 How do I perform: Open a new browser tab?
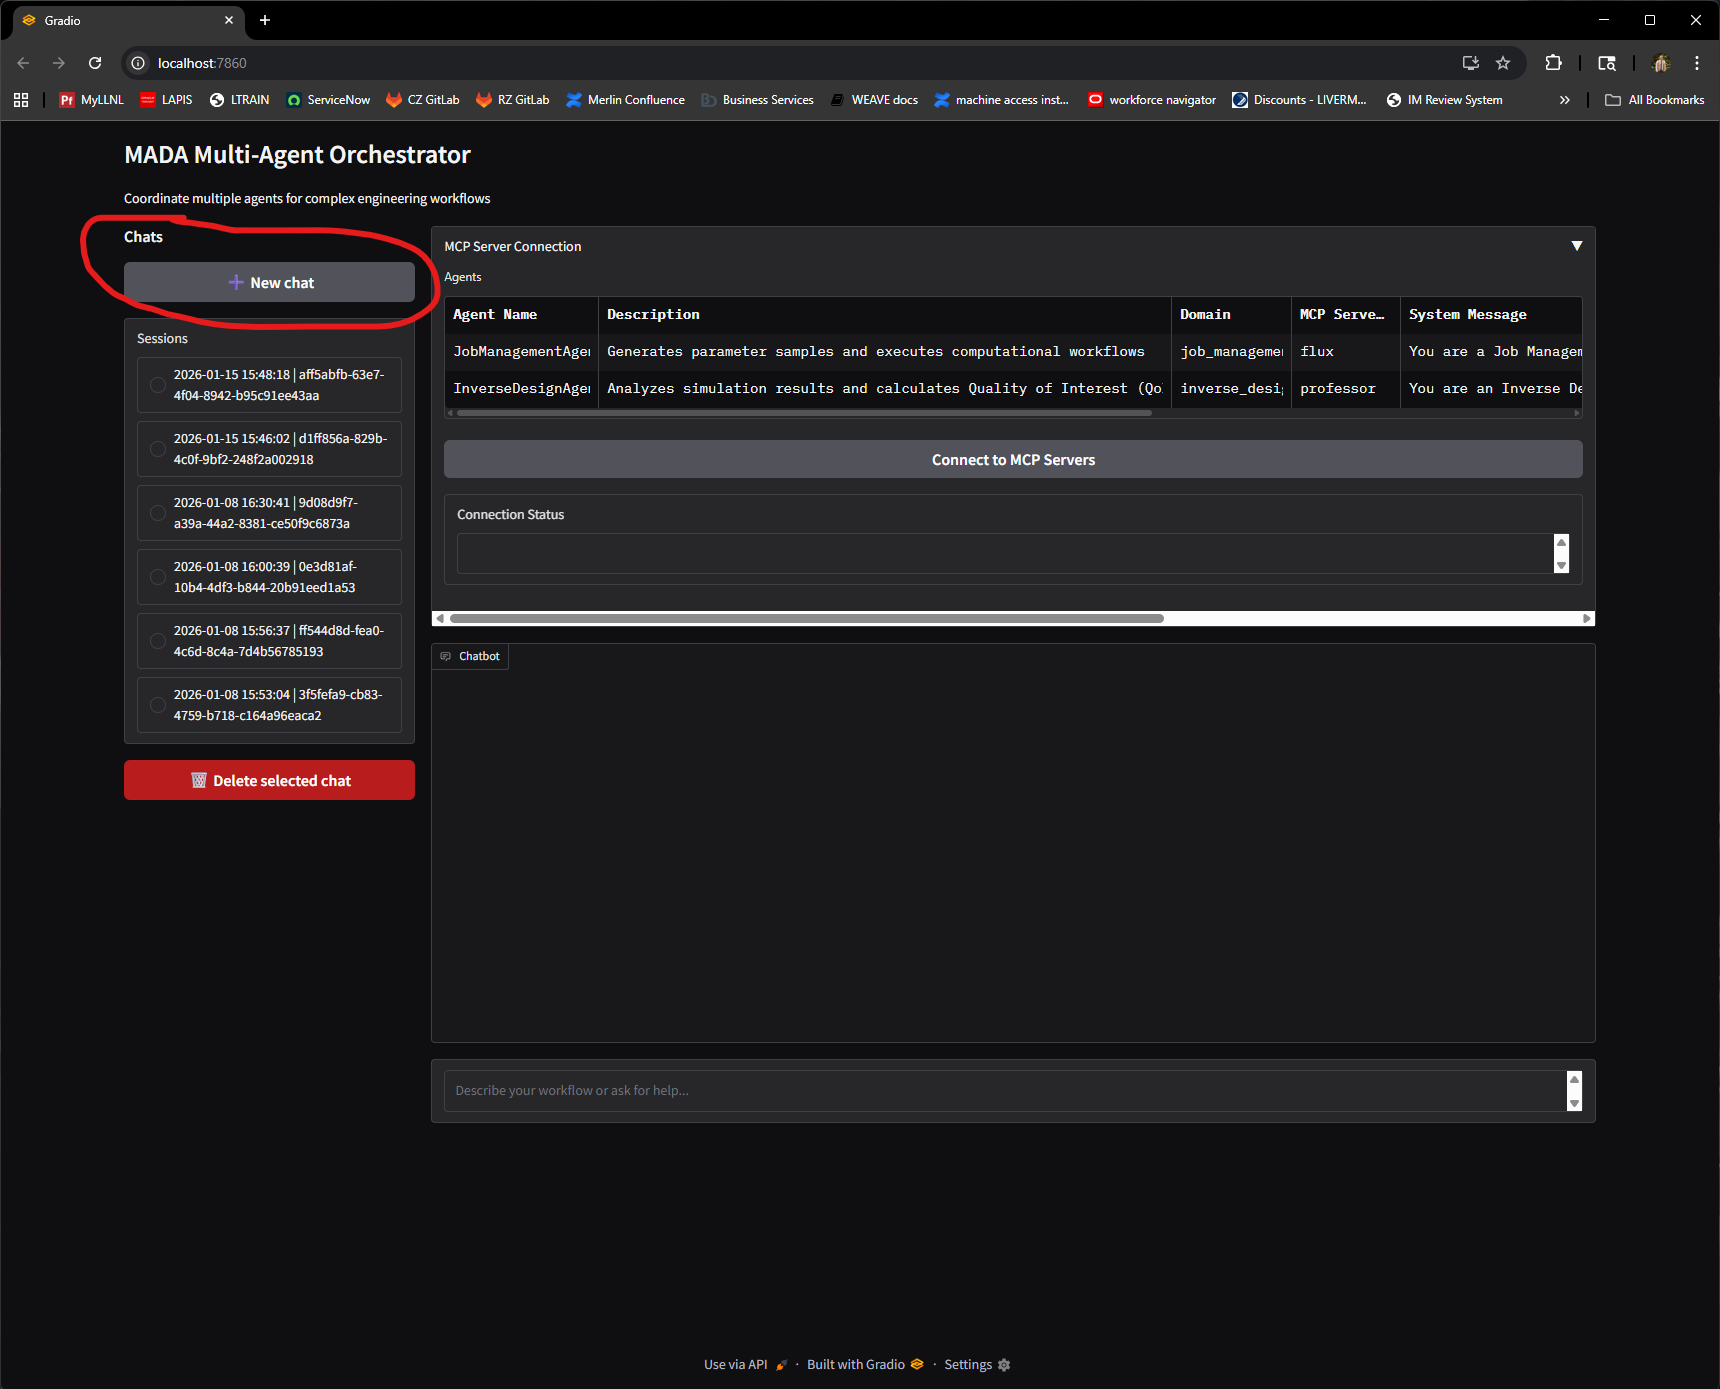click(265, 20)
